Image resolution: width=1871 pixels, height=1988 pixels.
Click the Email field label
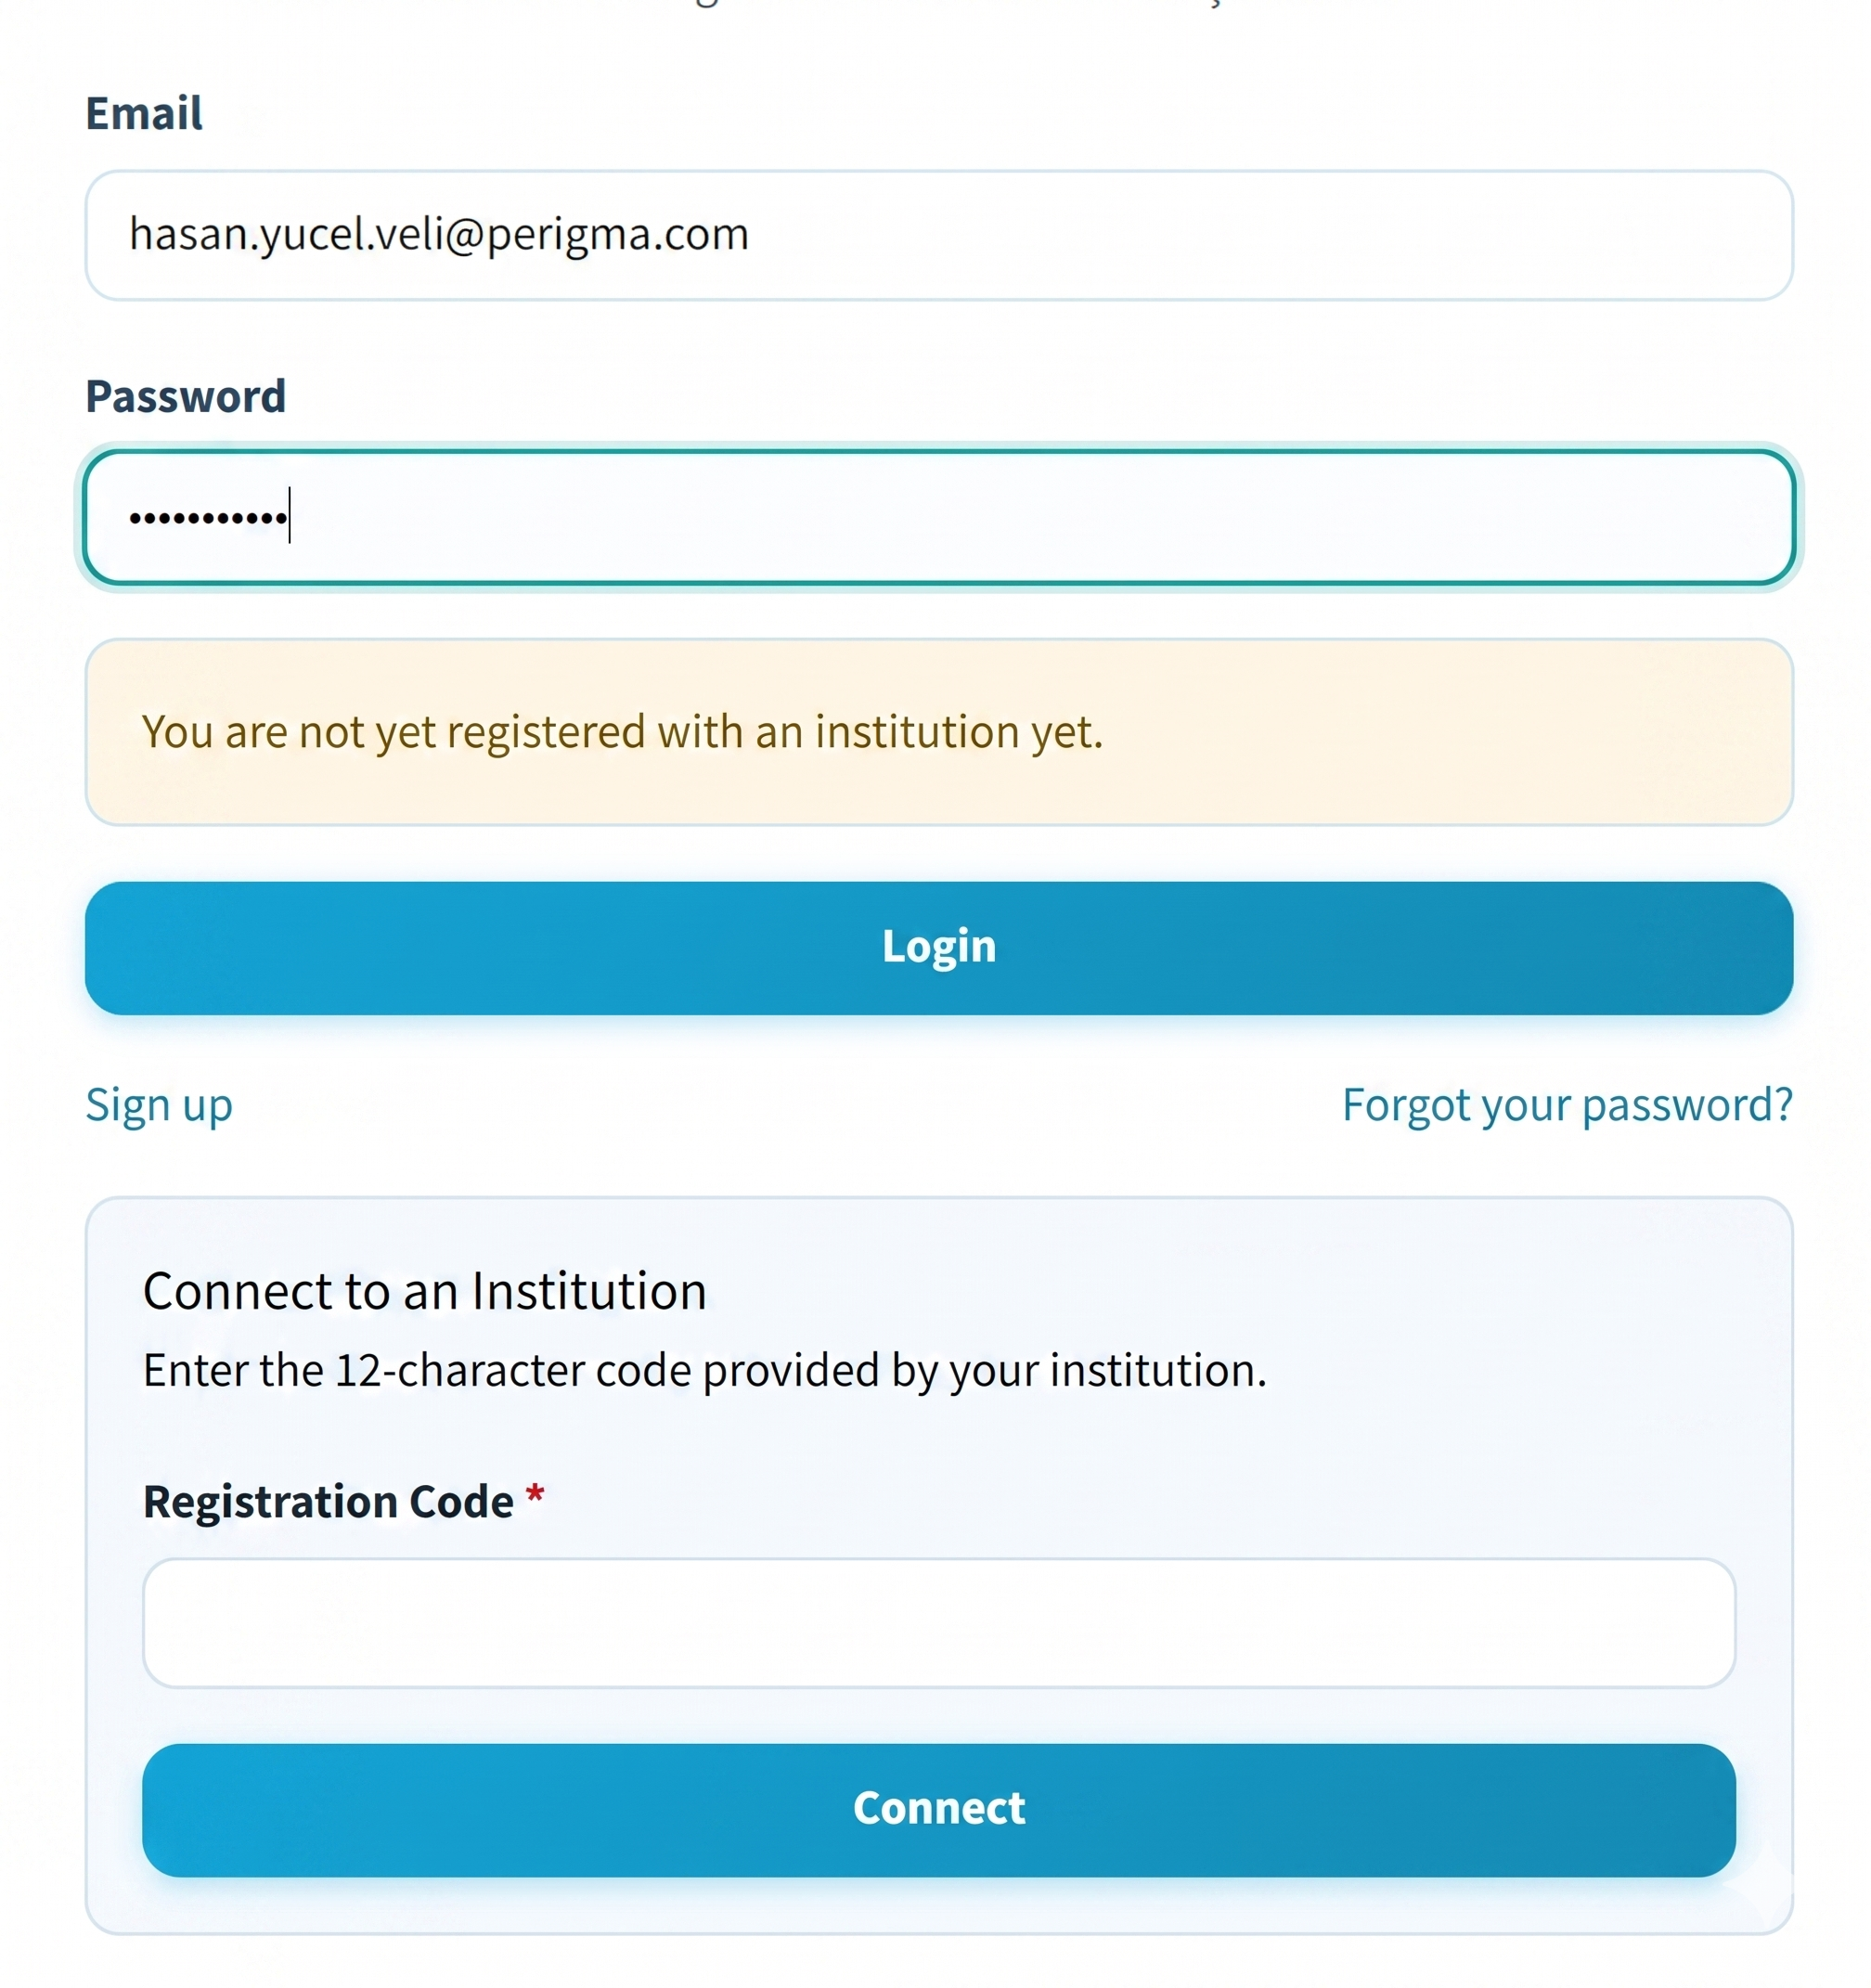(x=144, y=113)
